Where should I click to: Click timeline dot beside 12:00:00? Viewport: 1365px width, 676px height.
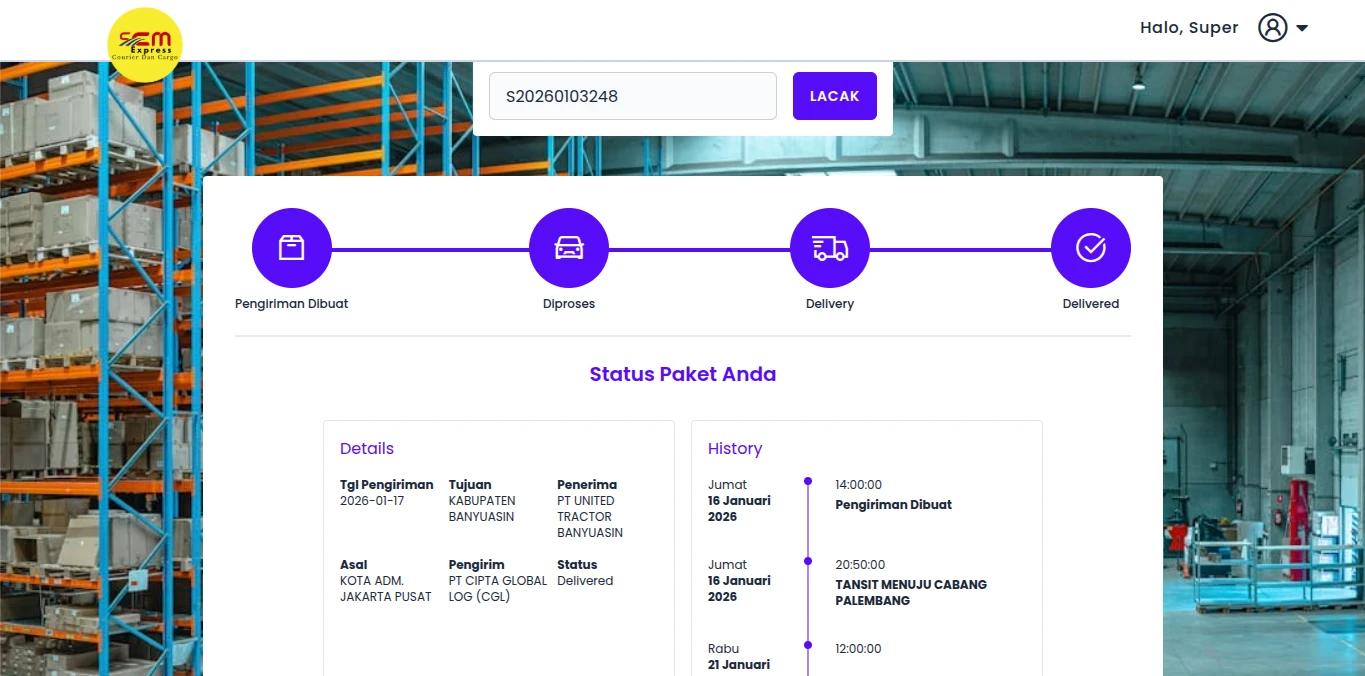(x=808, y=645)
